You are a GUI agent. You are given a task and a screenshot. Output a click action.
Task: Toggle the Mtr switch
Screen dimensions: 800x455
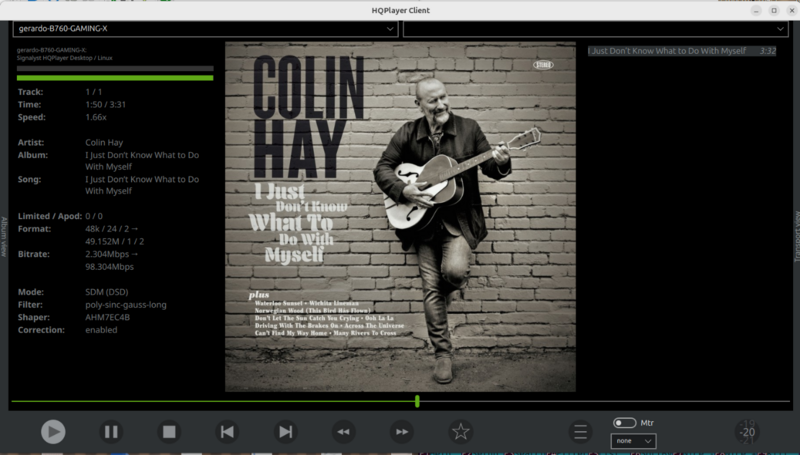pyautogui.click(x=624, y=423)
